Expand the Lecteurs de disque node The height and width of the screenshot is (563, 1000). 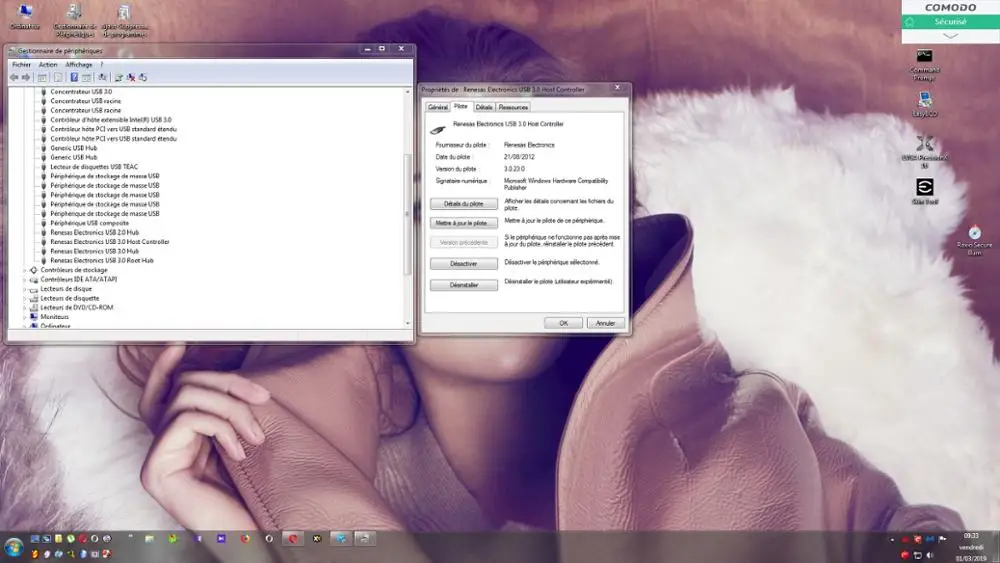click(x=25, y=289)
